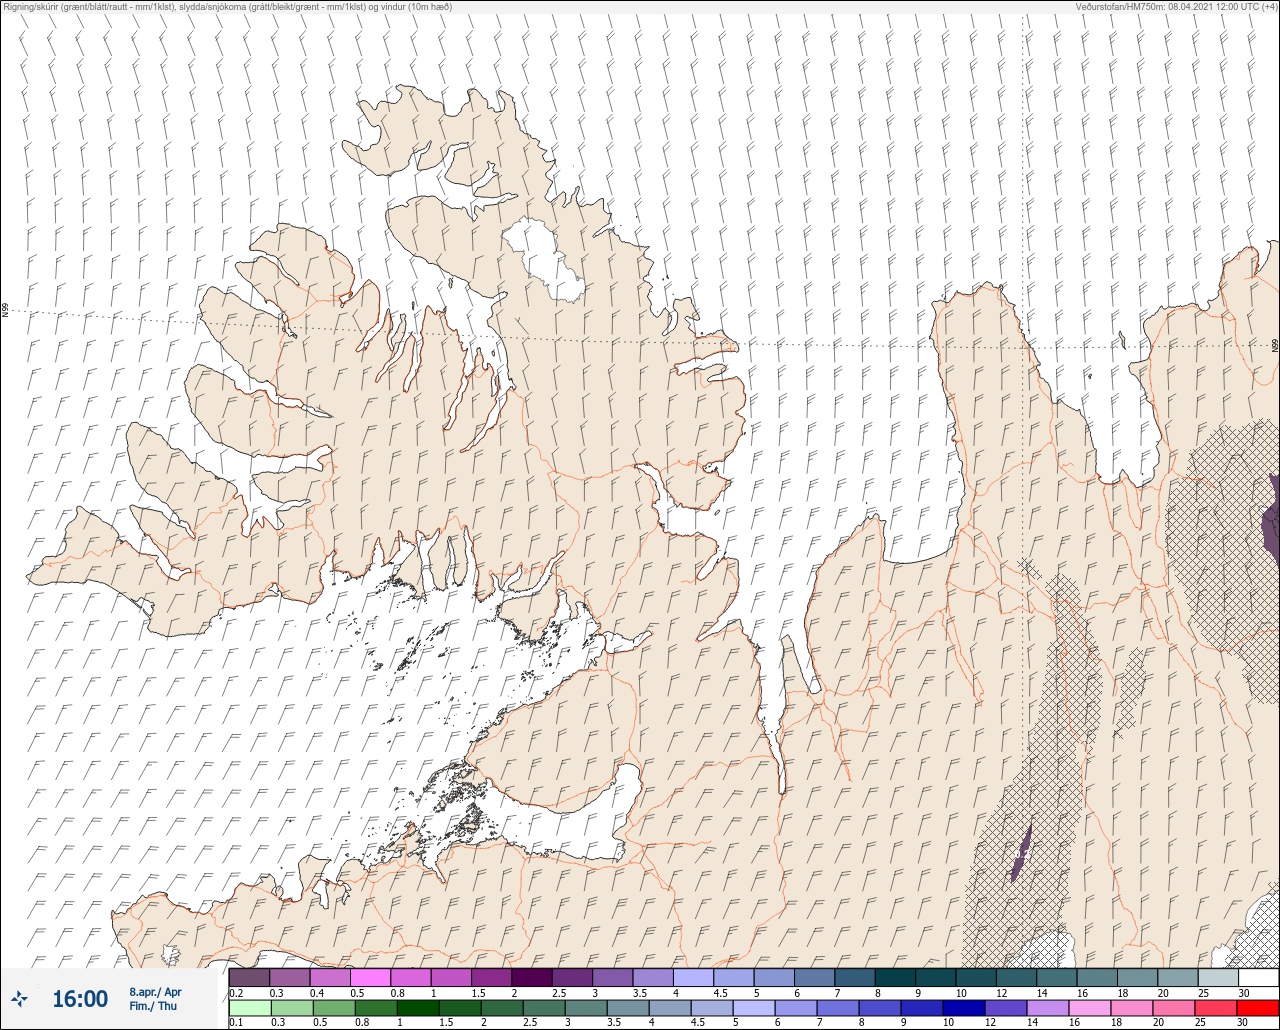Select the violet 12 swatch, lower legend row
The height and width of the screenshot is (1030, 1280).
[1005, 1007]
